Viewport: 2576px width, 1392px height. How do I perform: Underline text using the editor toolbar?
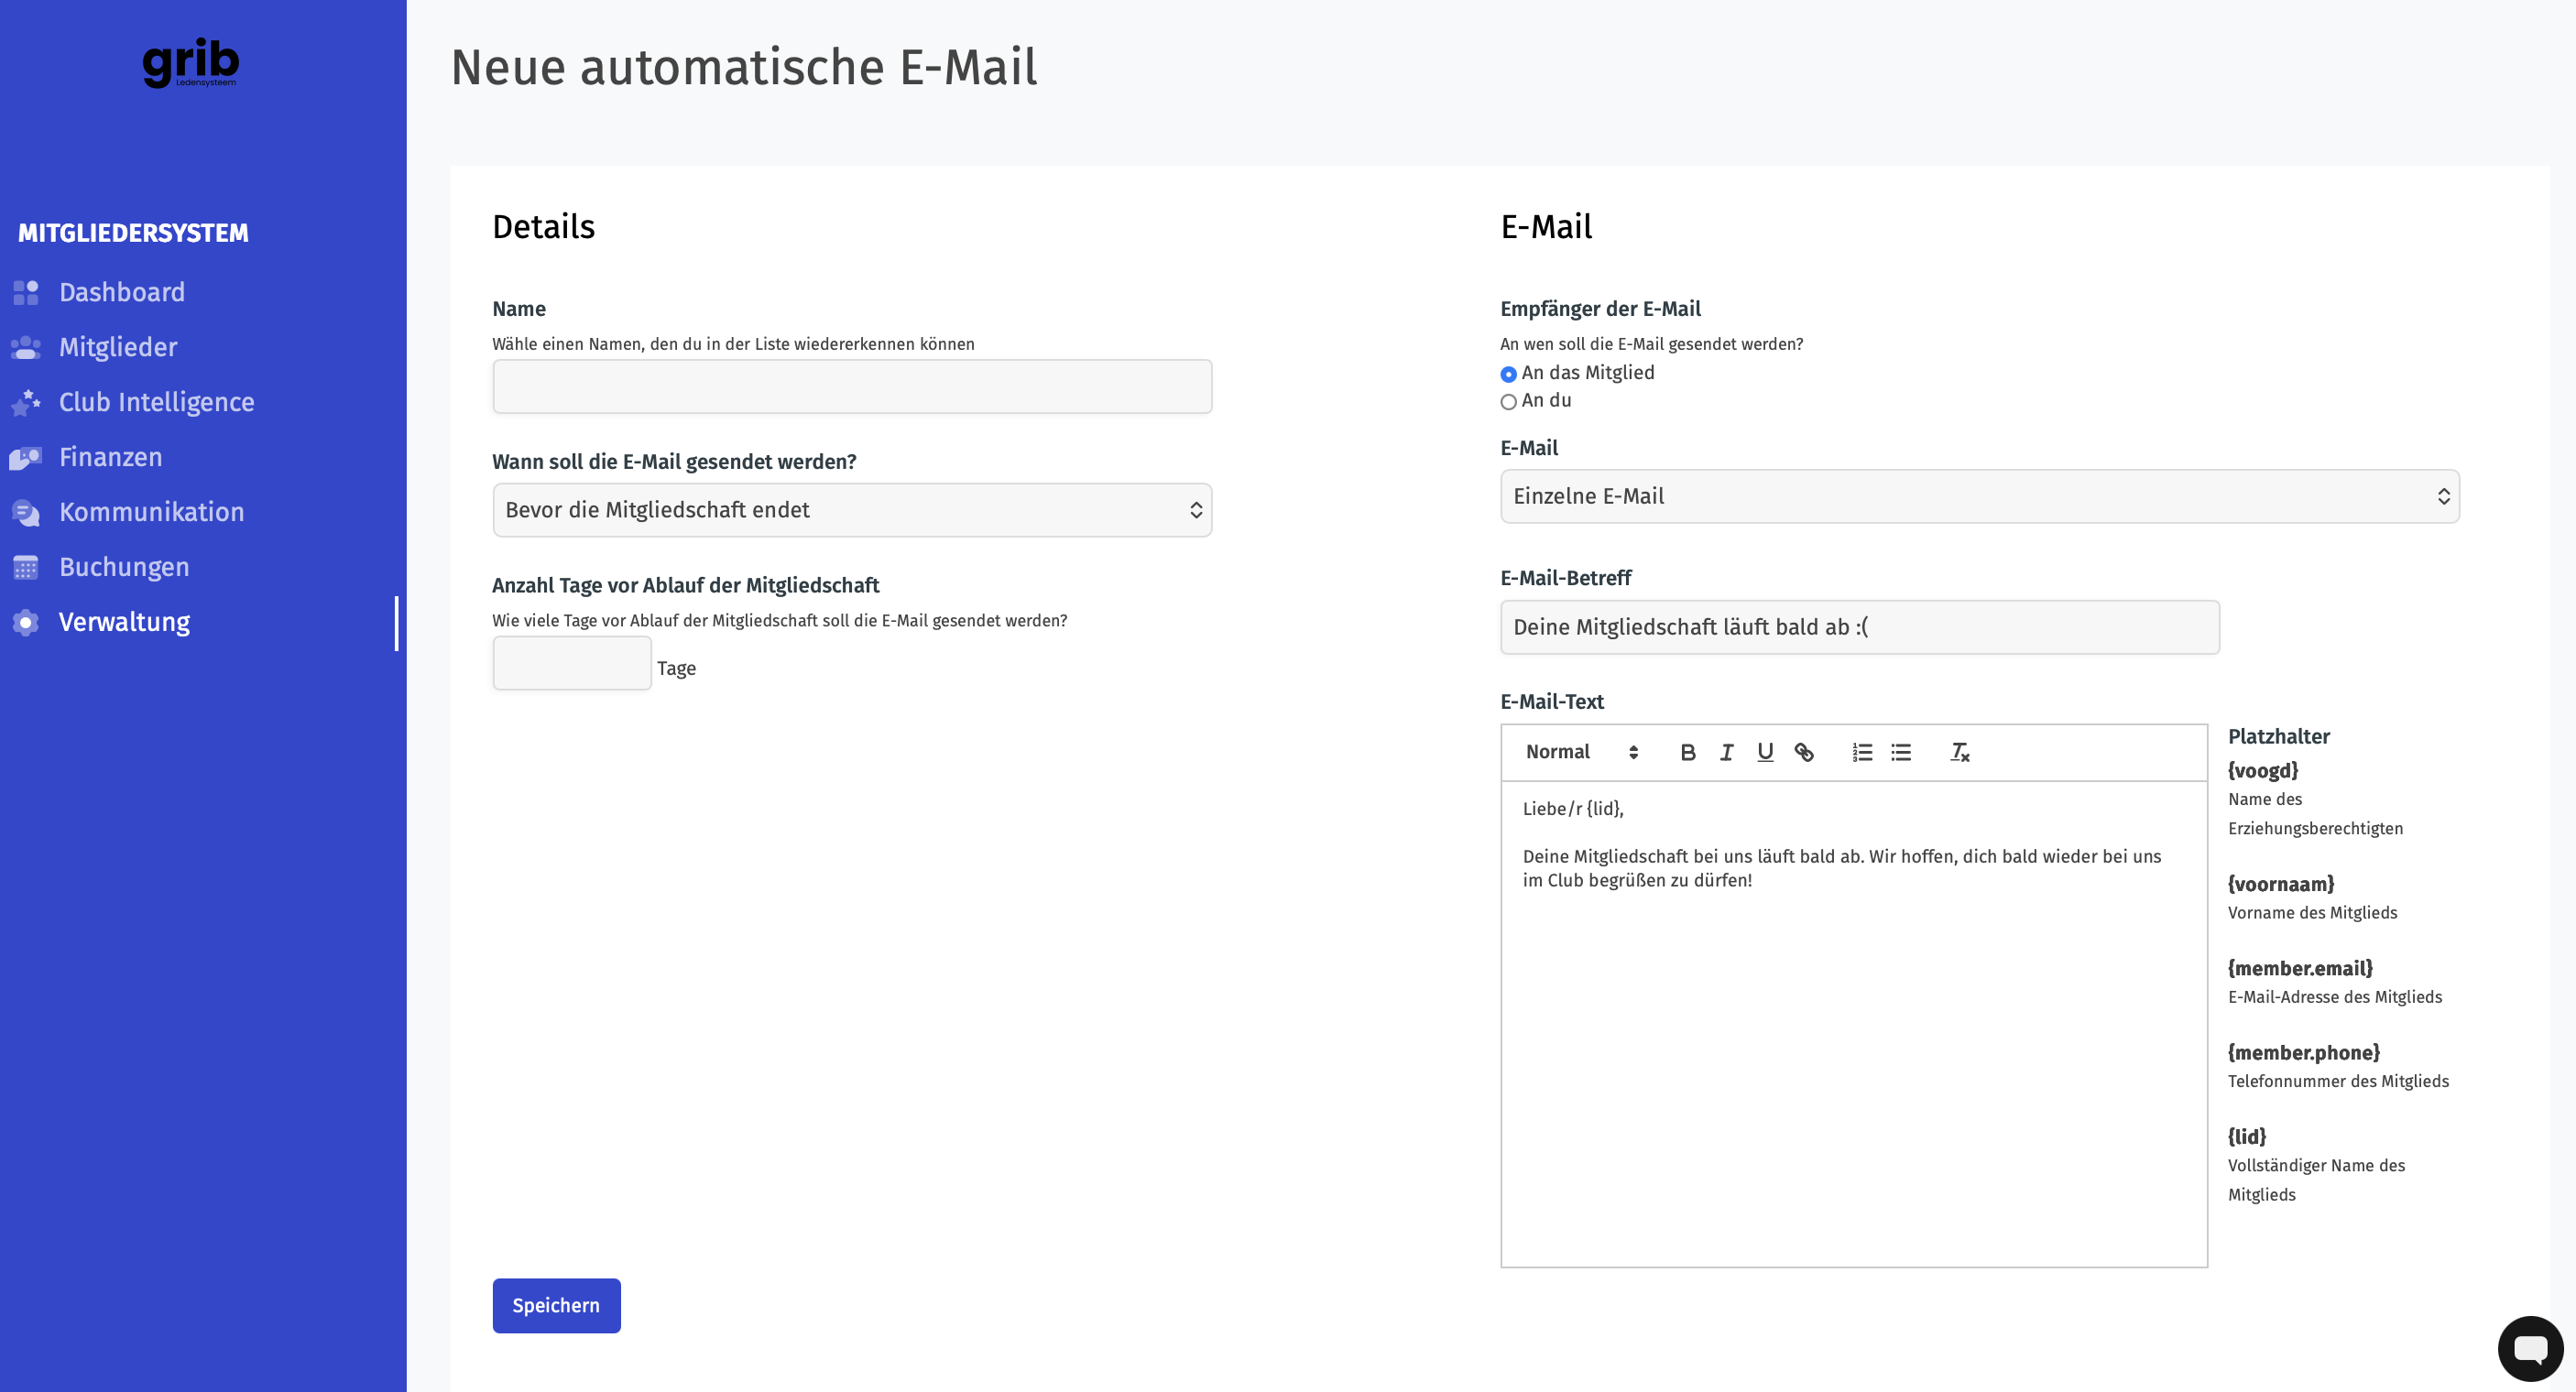tap(1765, 752)
